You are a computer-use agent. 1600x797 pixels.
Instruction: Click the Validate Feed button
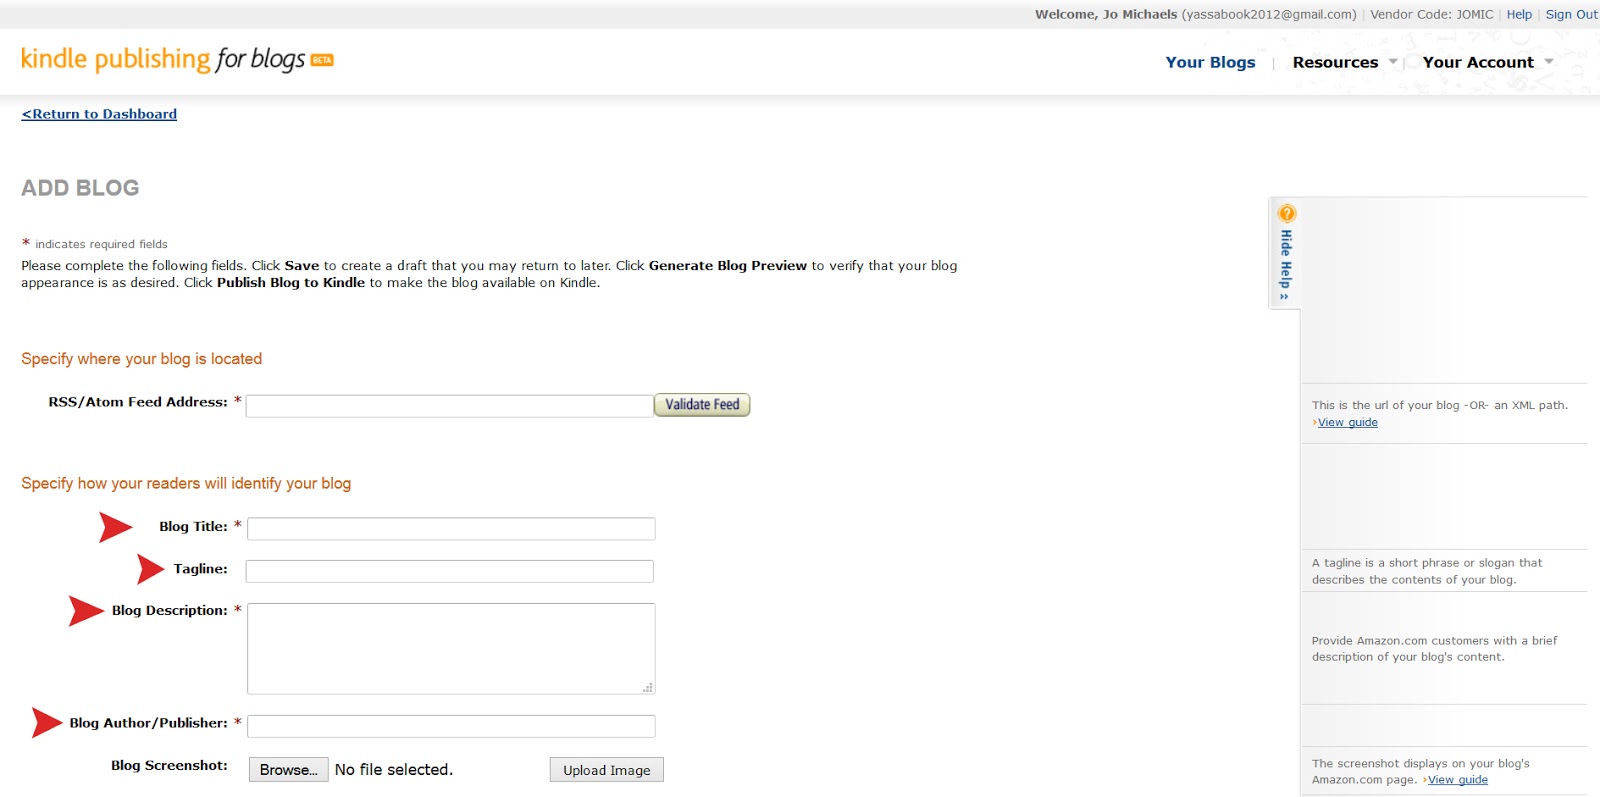(x=702, y=405)
